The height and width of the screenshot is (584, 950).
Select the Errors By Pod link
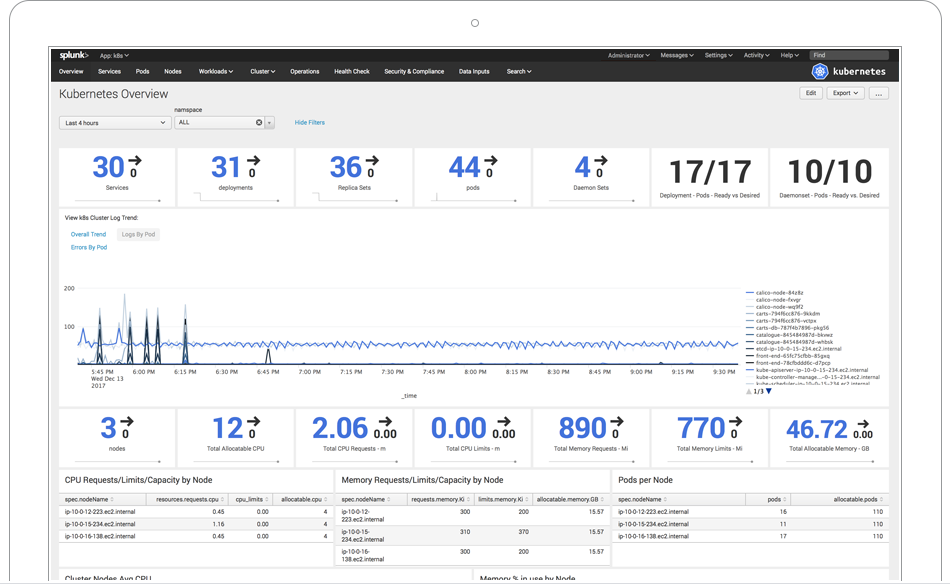[88, 247]
